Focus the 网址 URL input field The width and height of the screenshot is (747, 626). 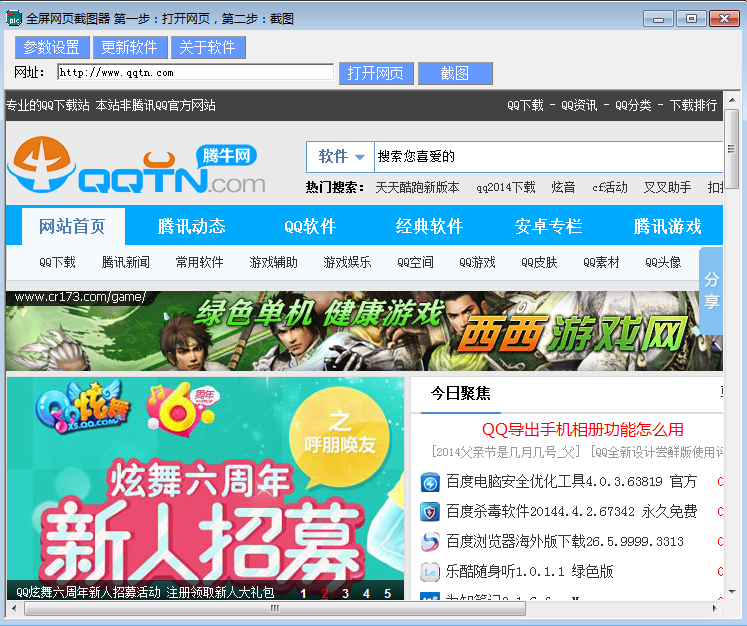[x=195, y=72]
